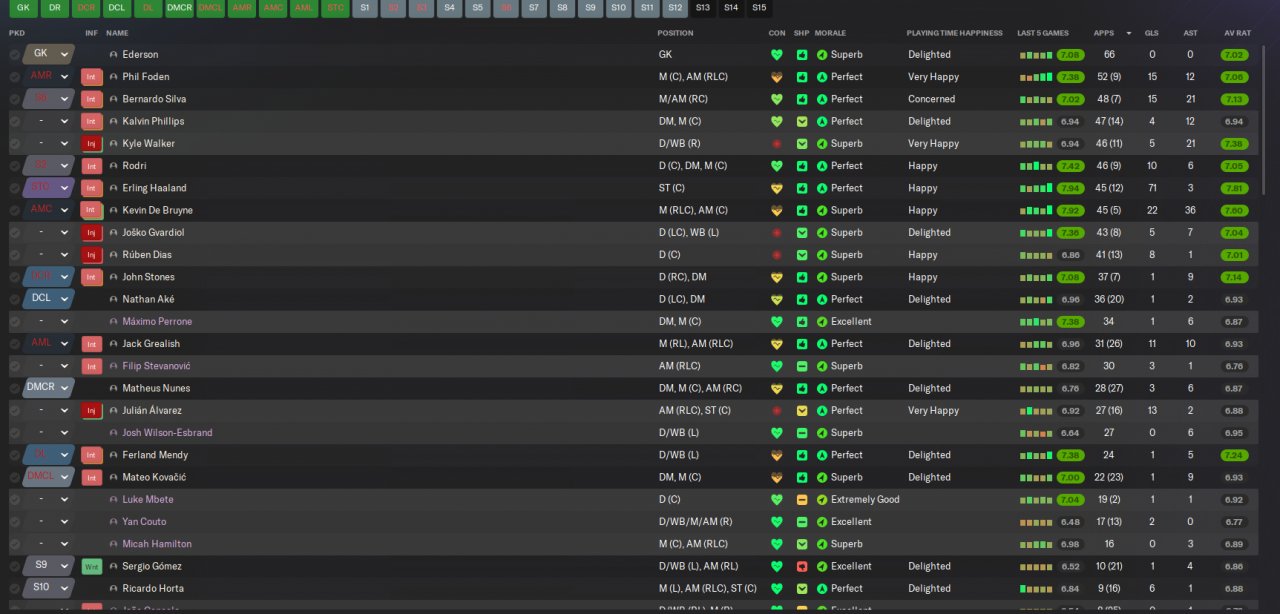The height and width of the screenshot is (614, 1280).
Task: Click John Stones's condition heart icon
Action: tap(776, 277)
